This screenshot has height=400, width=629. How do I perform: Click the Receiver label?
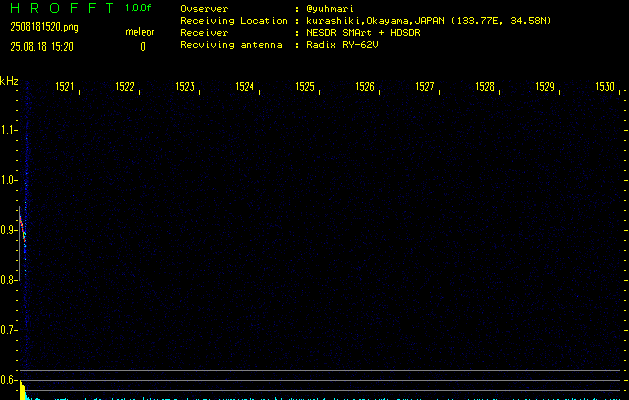204,32
